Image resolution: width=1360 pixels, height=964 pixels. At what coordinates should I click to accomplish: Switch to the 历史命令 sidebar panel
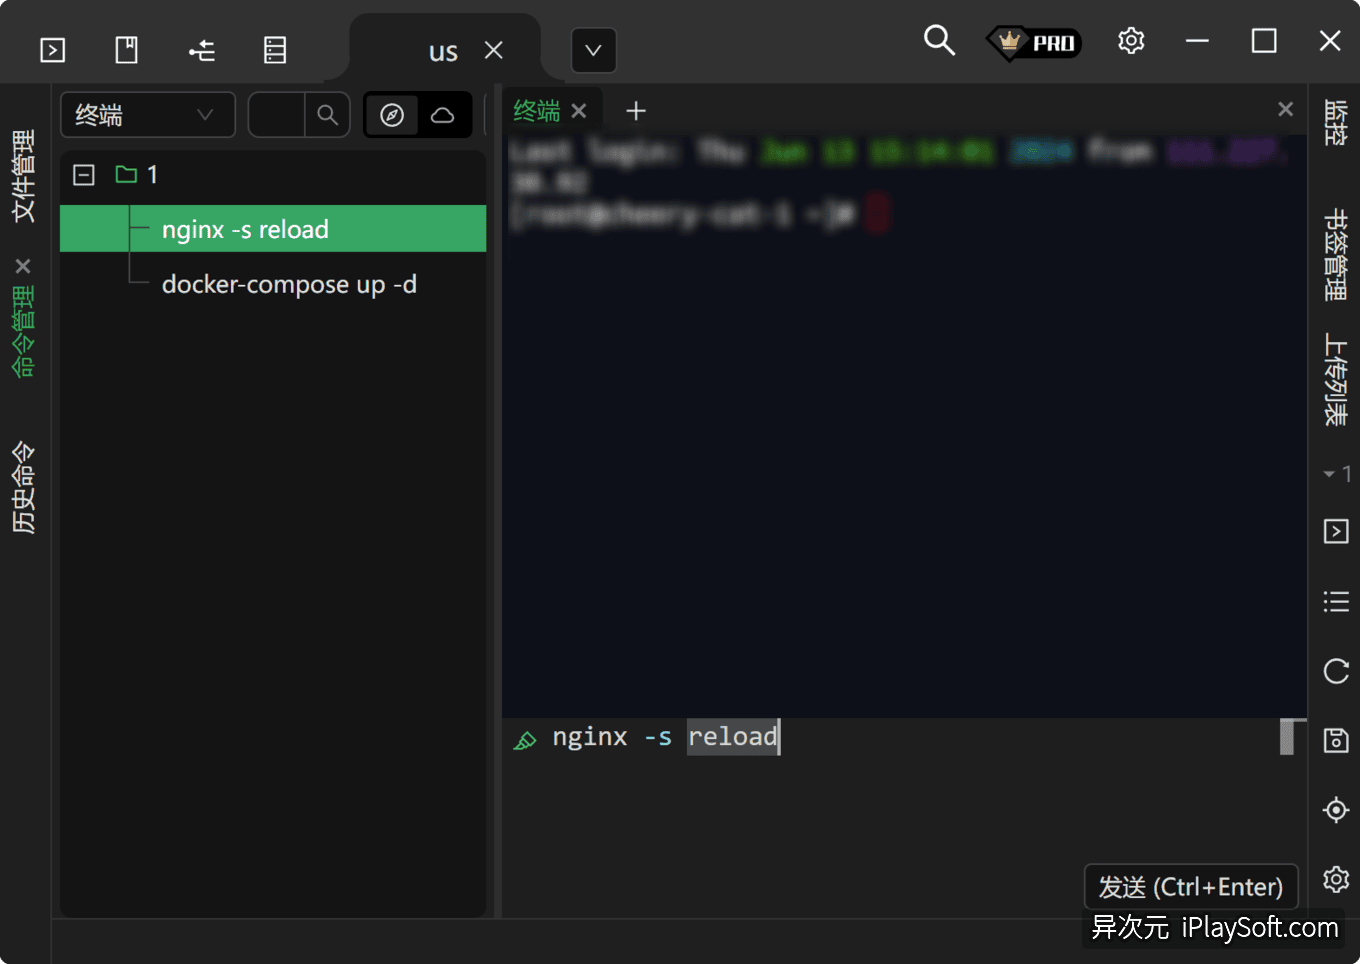point(24,487)
